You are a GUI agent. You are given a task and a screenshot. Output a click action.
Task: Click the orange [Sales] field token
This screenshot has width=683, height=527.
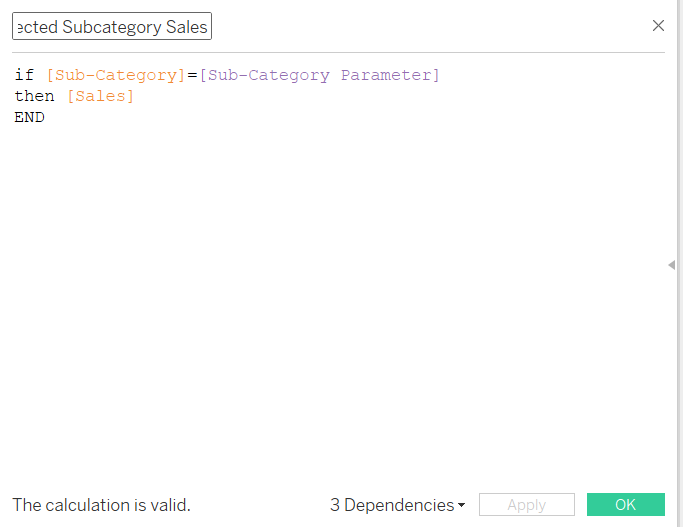click(100, 96)
